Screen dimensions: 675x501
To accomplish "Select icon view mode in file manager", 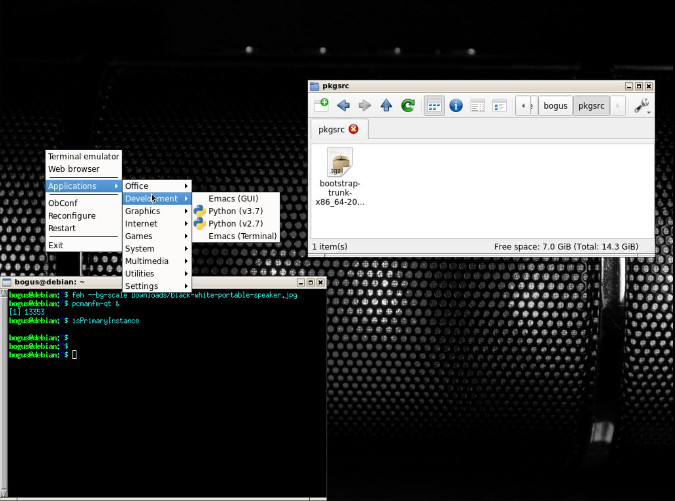I will (434, 105).
